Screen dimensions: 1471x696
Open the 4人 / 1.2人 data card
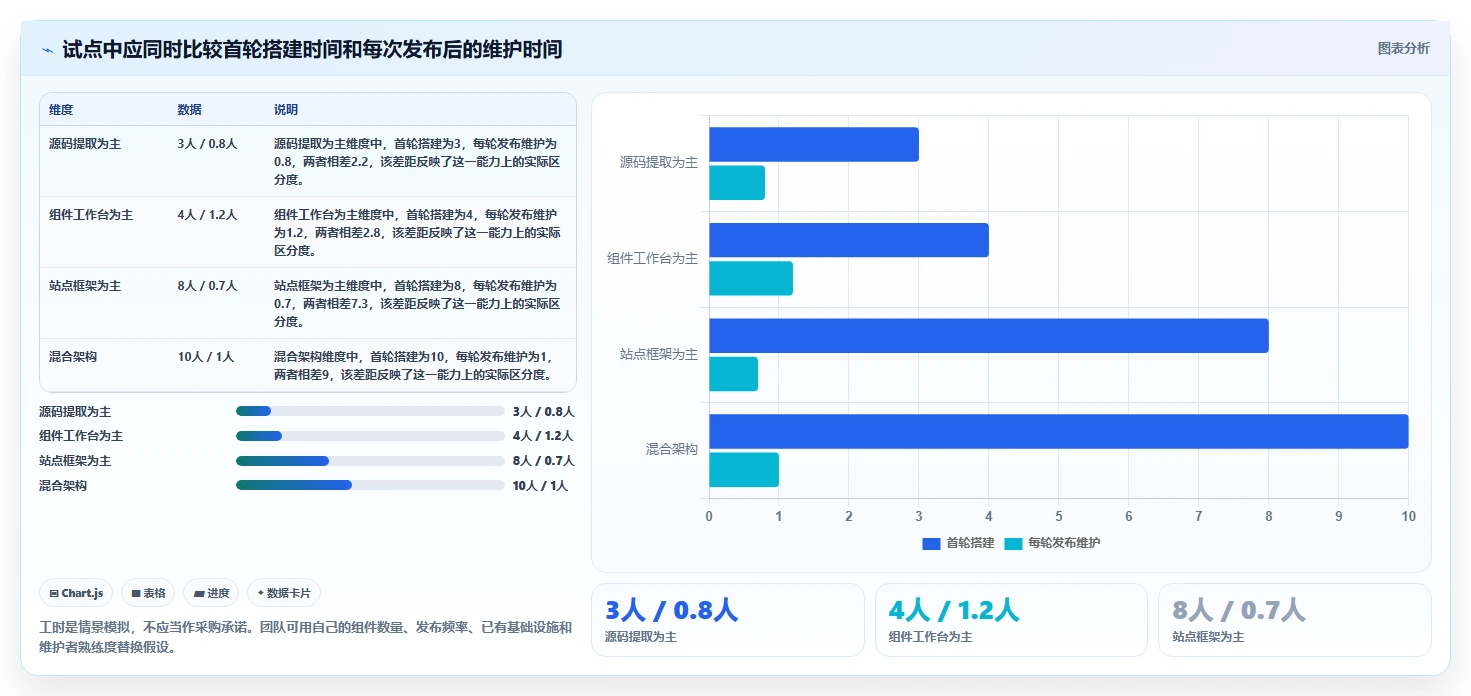click(1011, 620)
